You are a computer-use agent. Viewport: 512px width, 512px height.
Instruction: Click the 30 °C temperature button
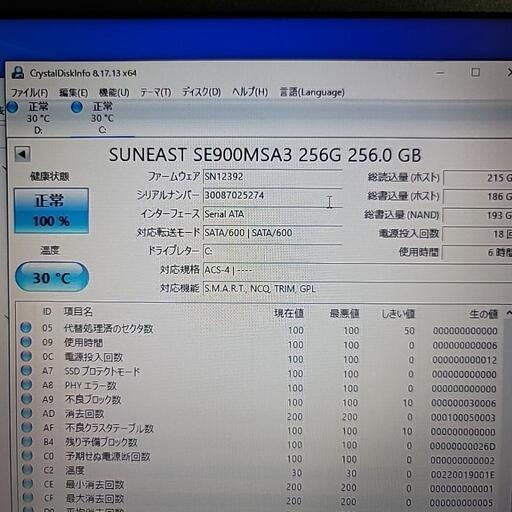(52, 277)
